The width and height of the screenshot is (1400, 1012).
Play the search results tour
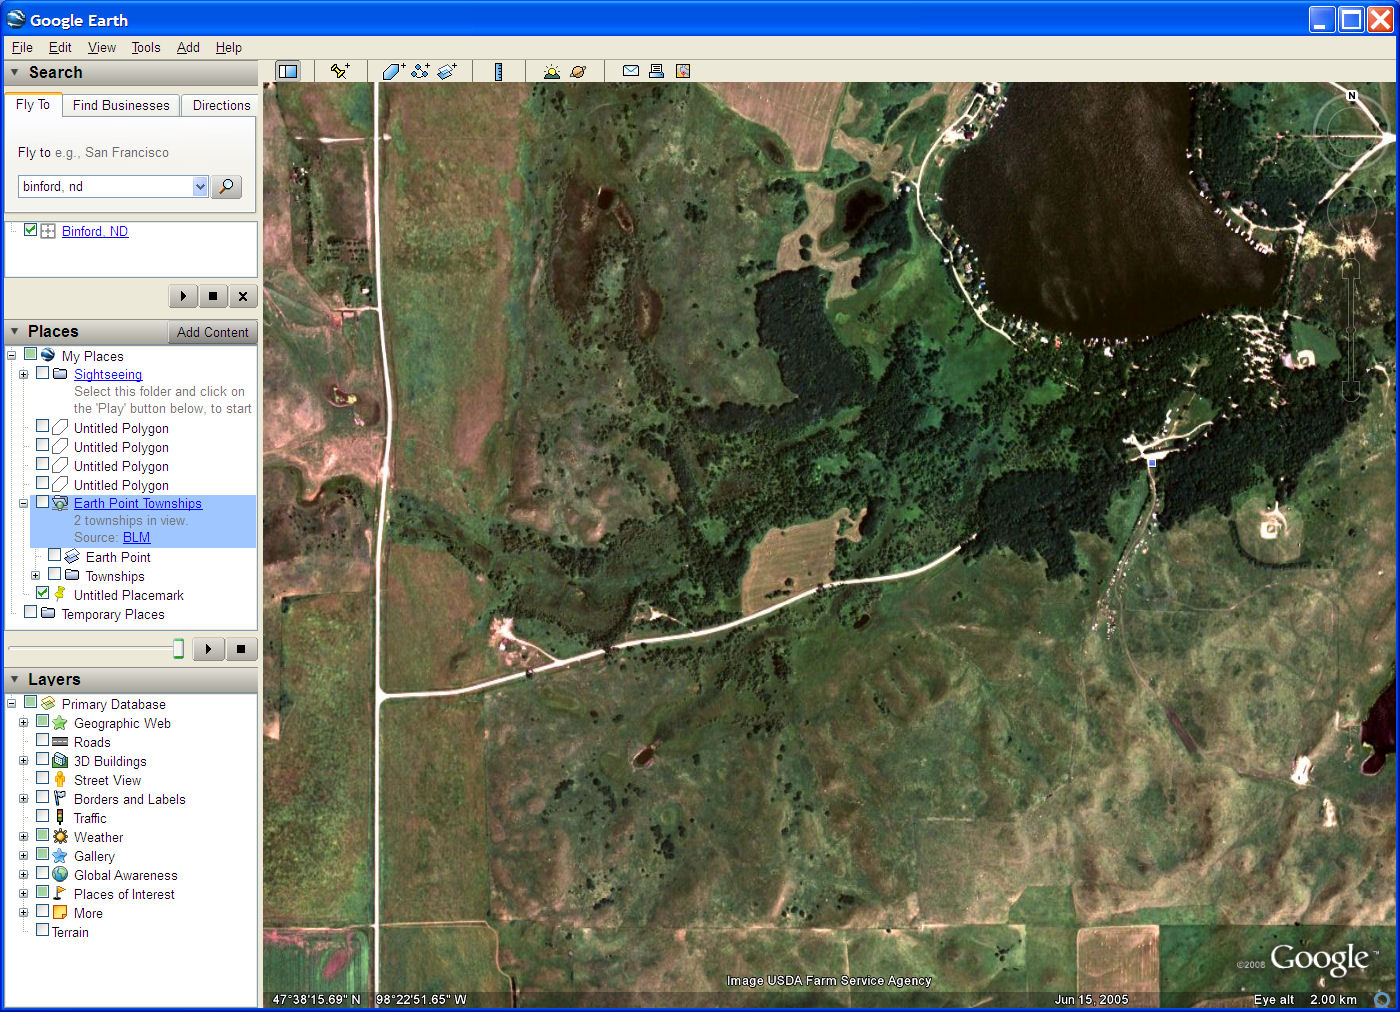click(x=183, y=296)
